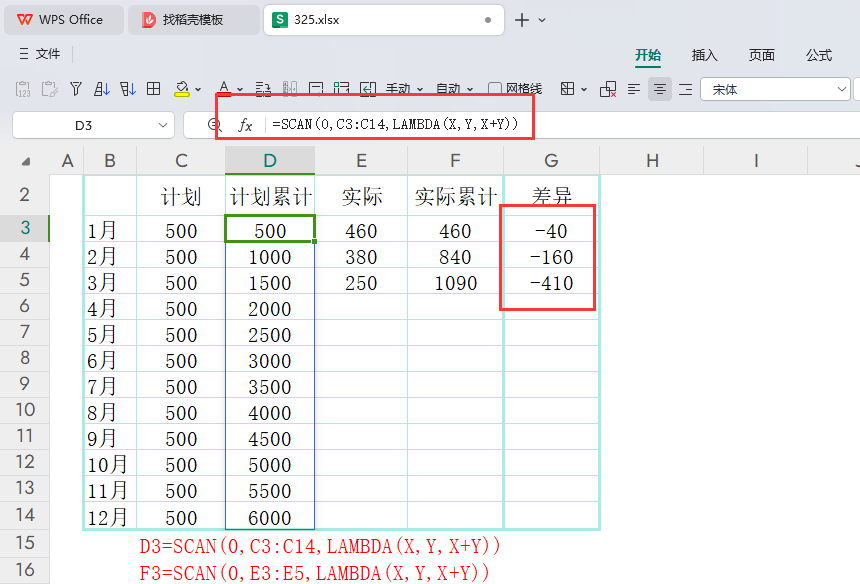
Task: Click the select-all corner triangle
Action: pos(25,161)
